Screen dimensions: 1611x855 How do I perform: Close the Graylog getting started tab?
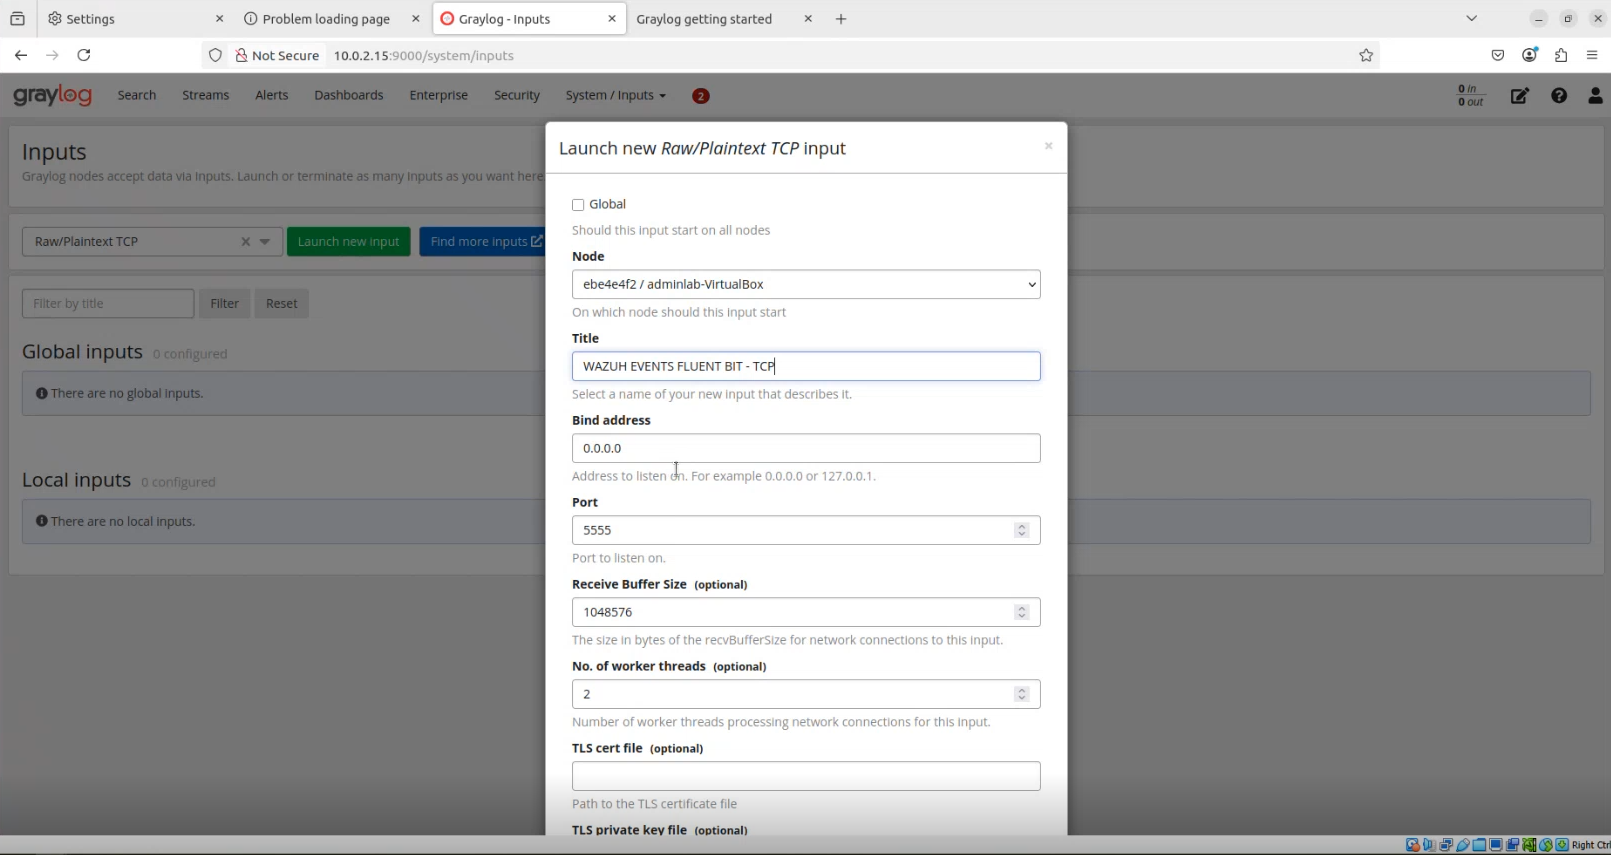[x=808, y=19]
